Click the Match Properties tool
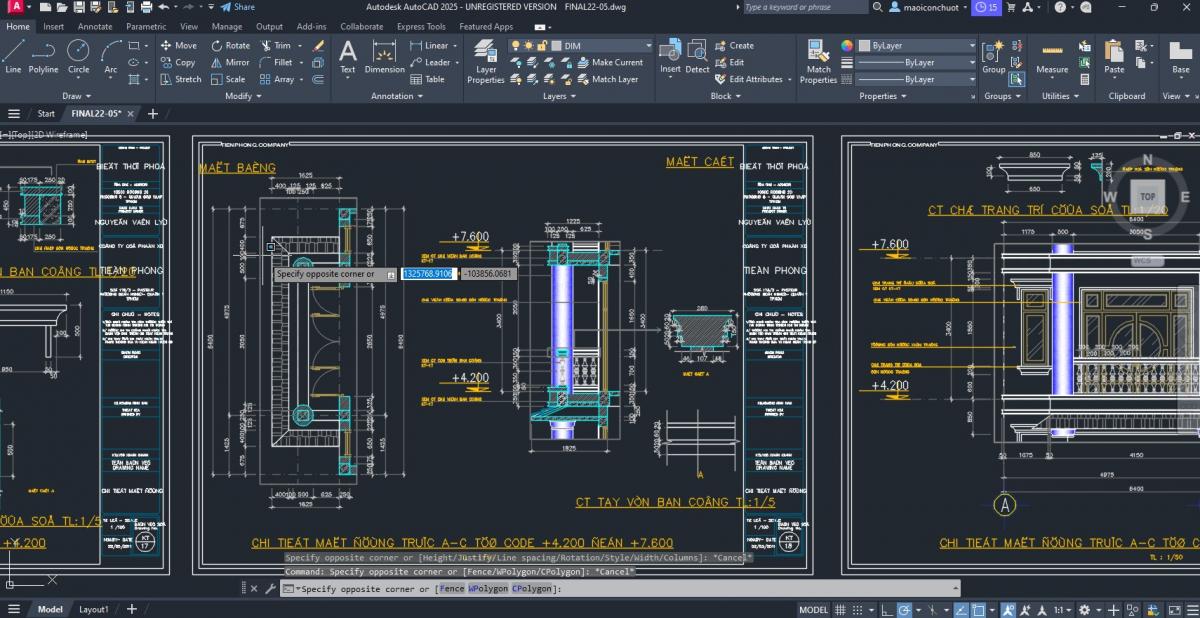 [x=818, y=60]
